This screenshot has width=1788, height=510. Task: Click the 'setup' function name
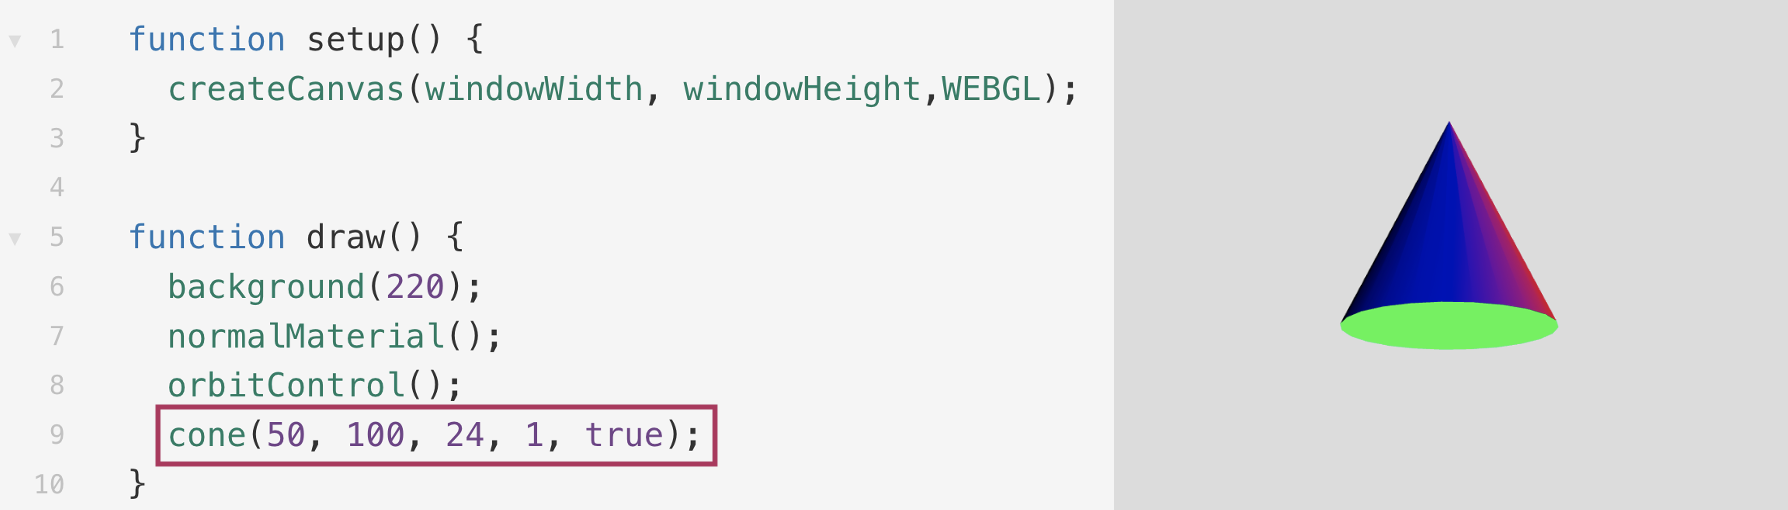tap(355, 40)
